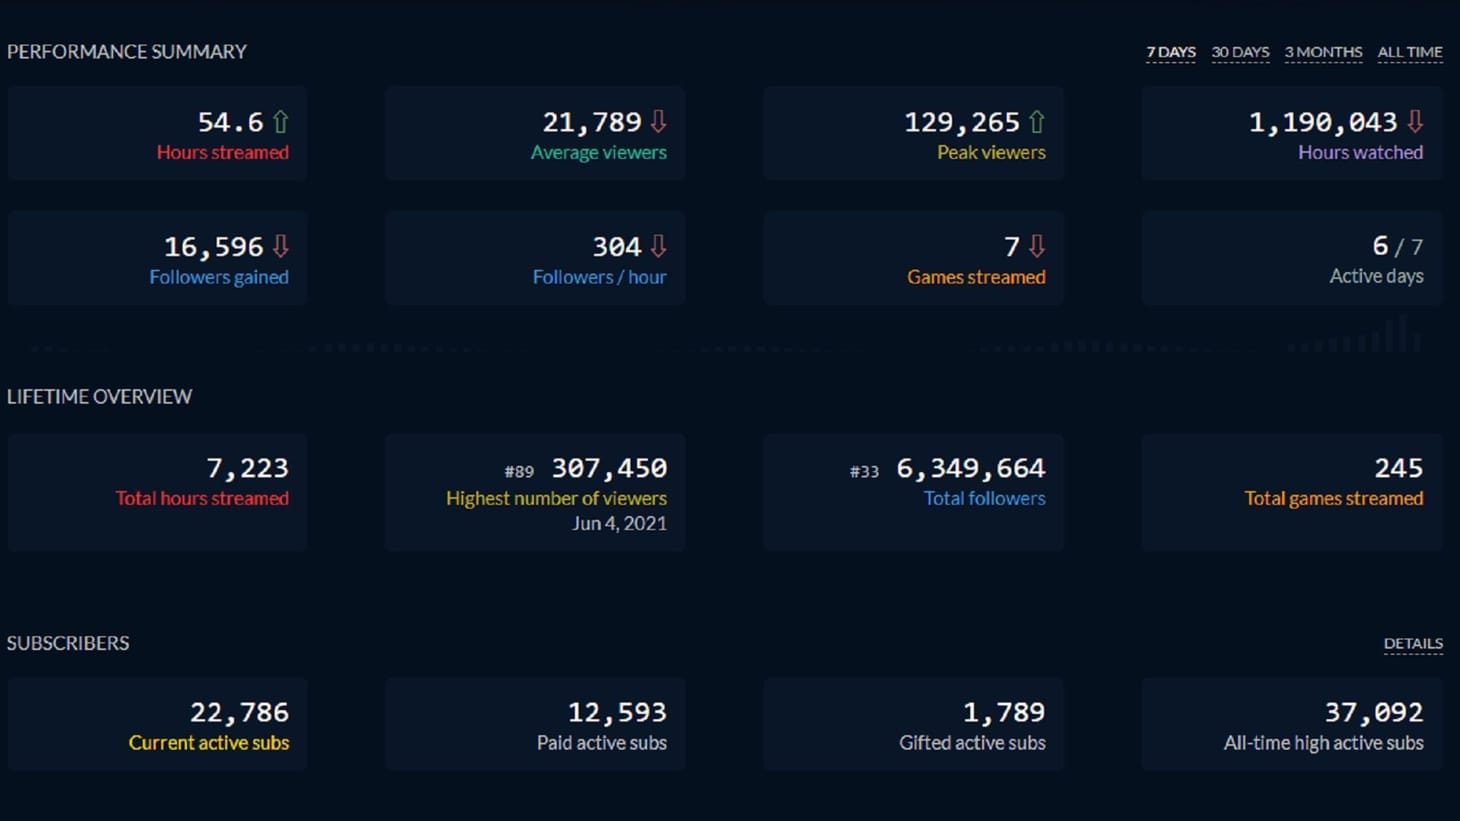Click the red down arrow beside Hours watched
1460x821 pixels.
(x=1415, y=122)
